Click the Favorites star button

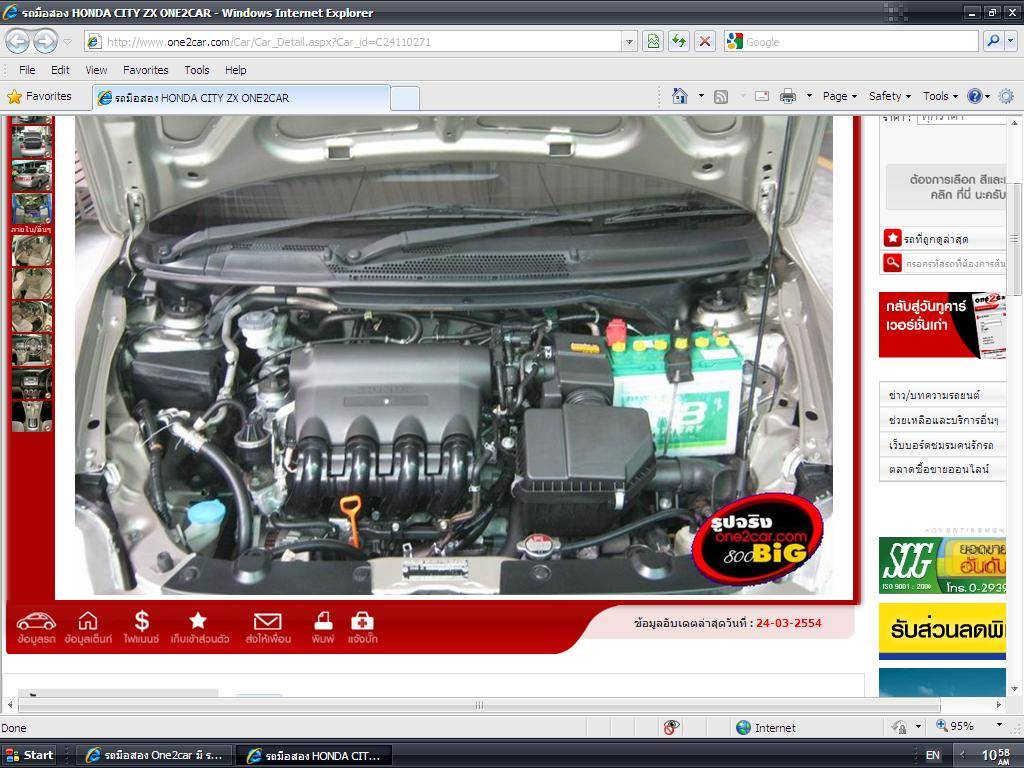click(40, 96)
